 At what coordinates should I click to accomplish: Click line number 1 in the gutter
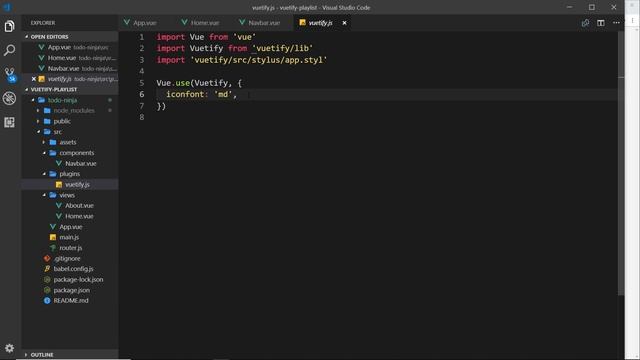click(x=142, y=37)
